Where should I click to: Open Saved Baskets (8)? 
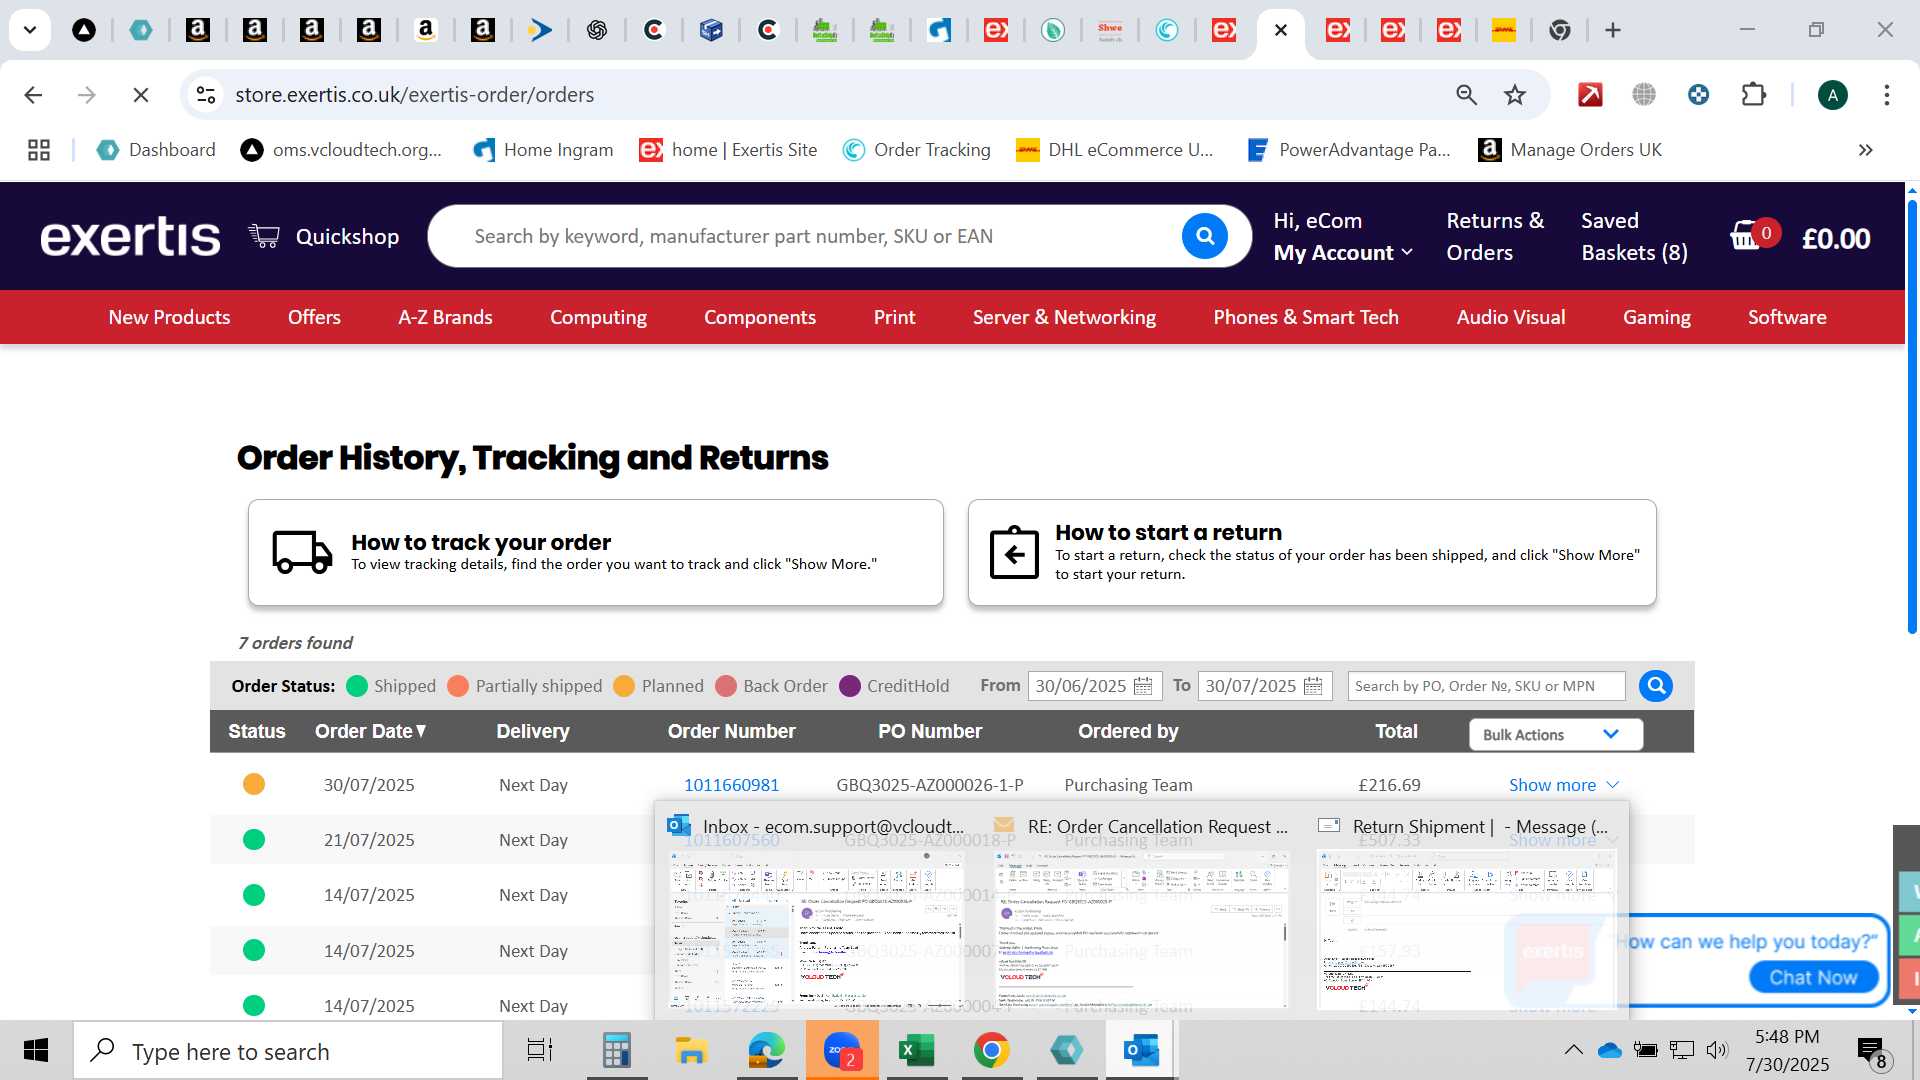[1634, 236]
